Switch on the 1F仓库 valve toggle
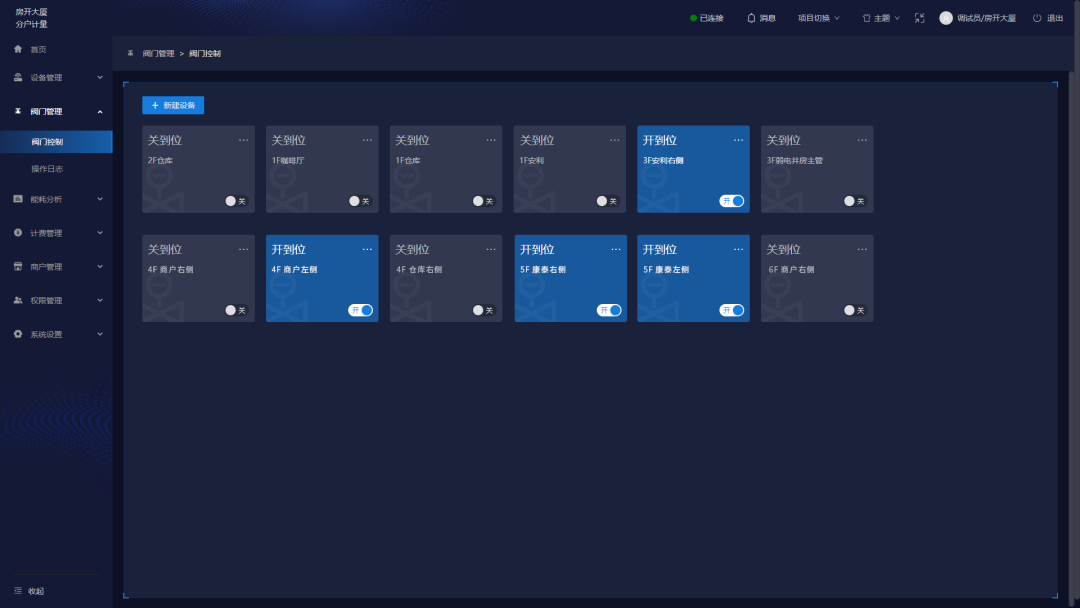 [484, 201]
